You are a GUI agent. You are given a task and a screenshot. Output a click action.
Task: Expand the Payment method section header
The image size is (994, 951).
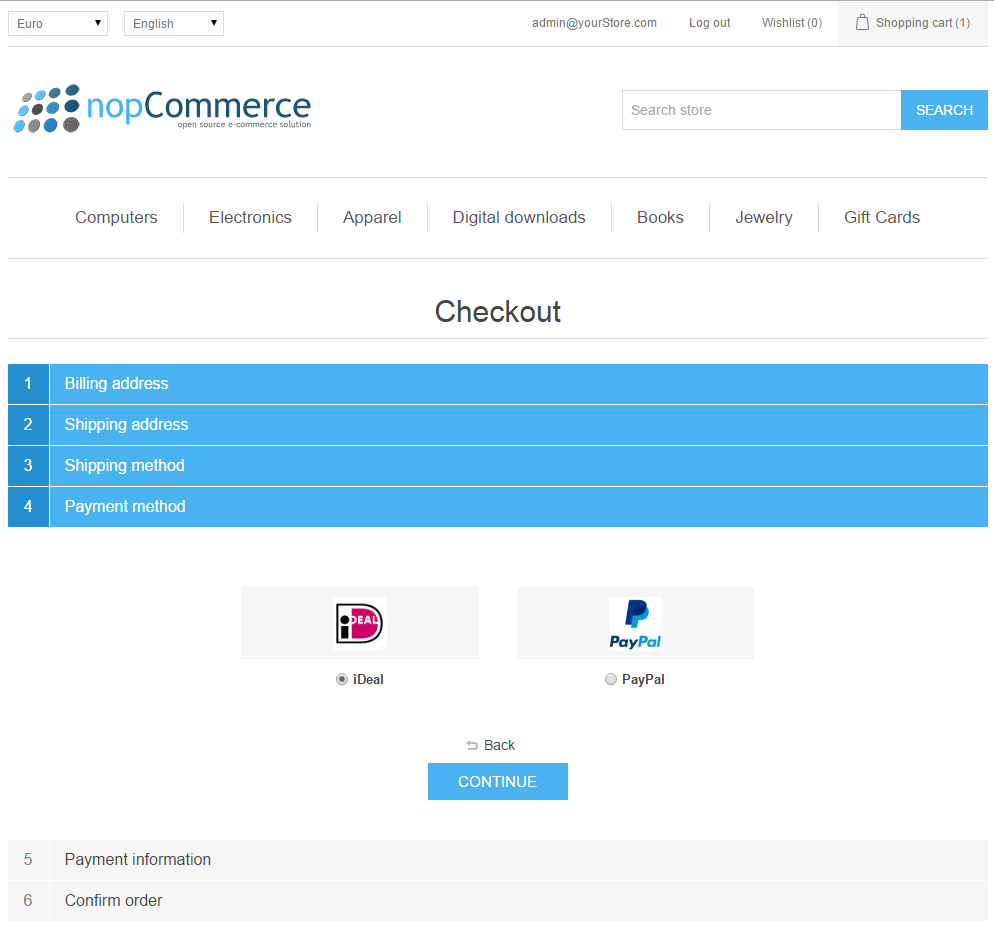point(497,506)
